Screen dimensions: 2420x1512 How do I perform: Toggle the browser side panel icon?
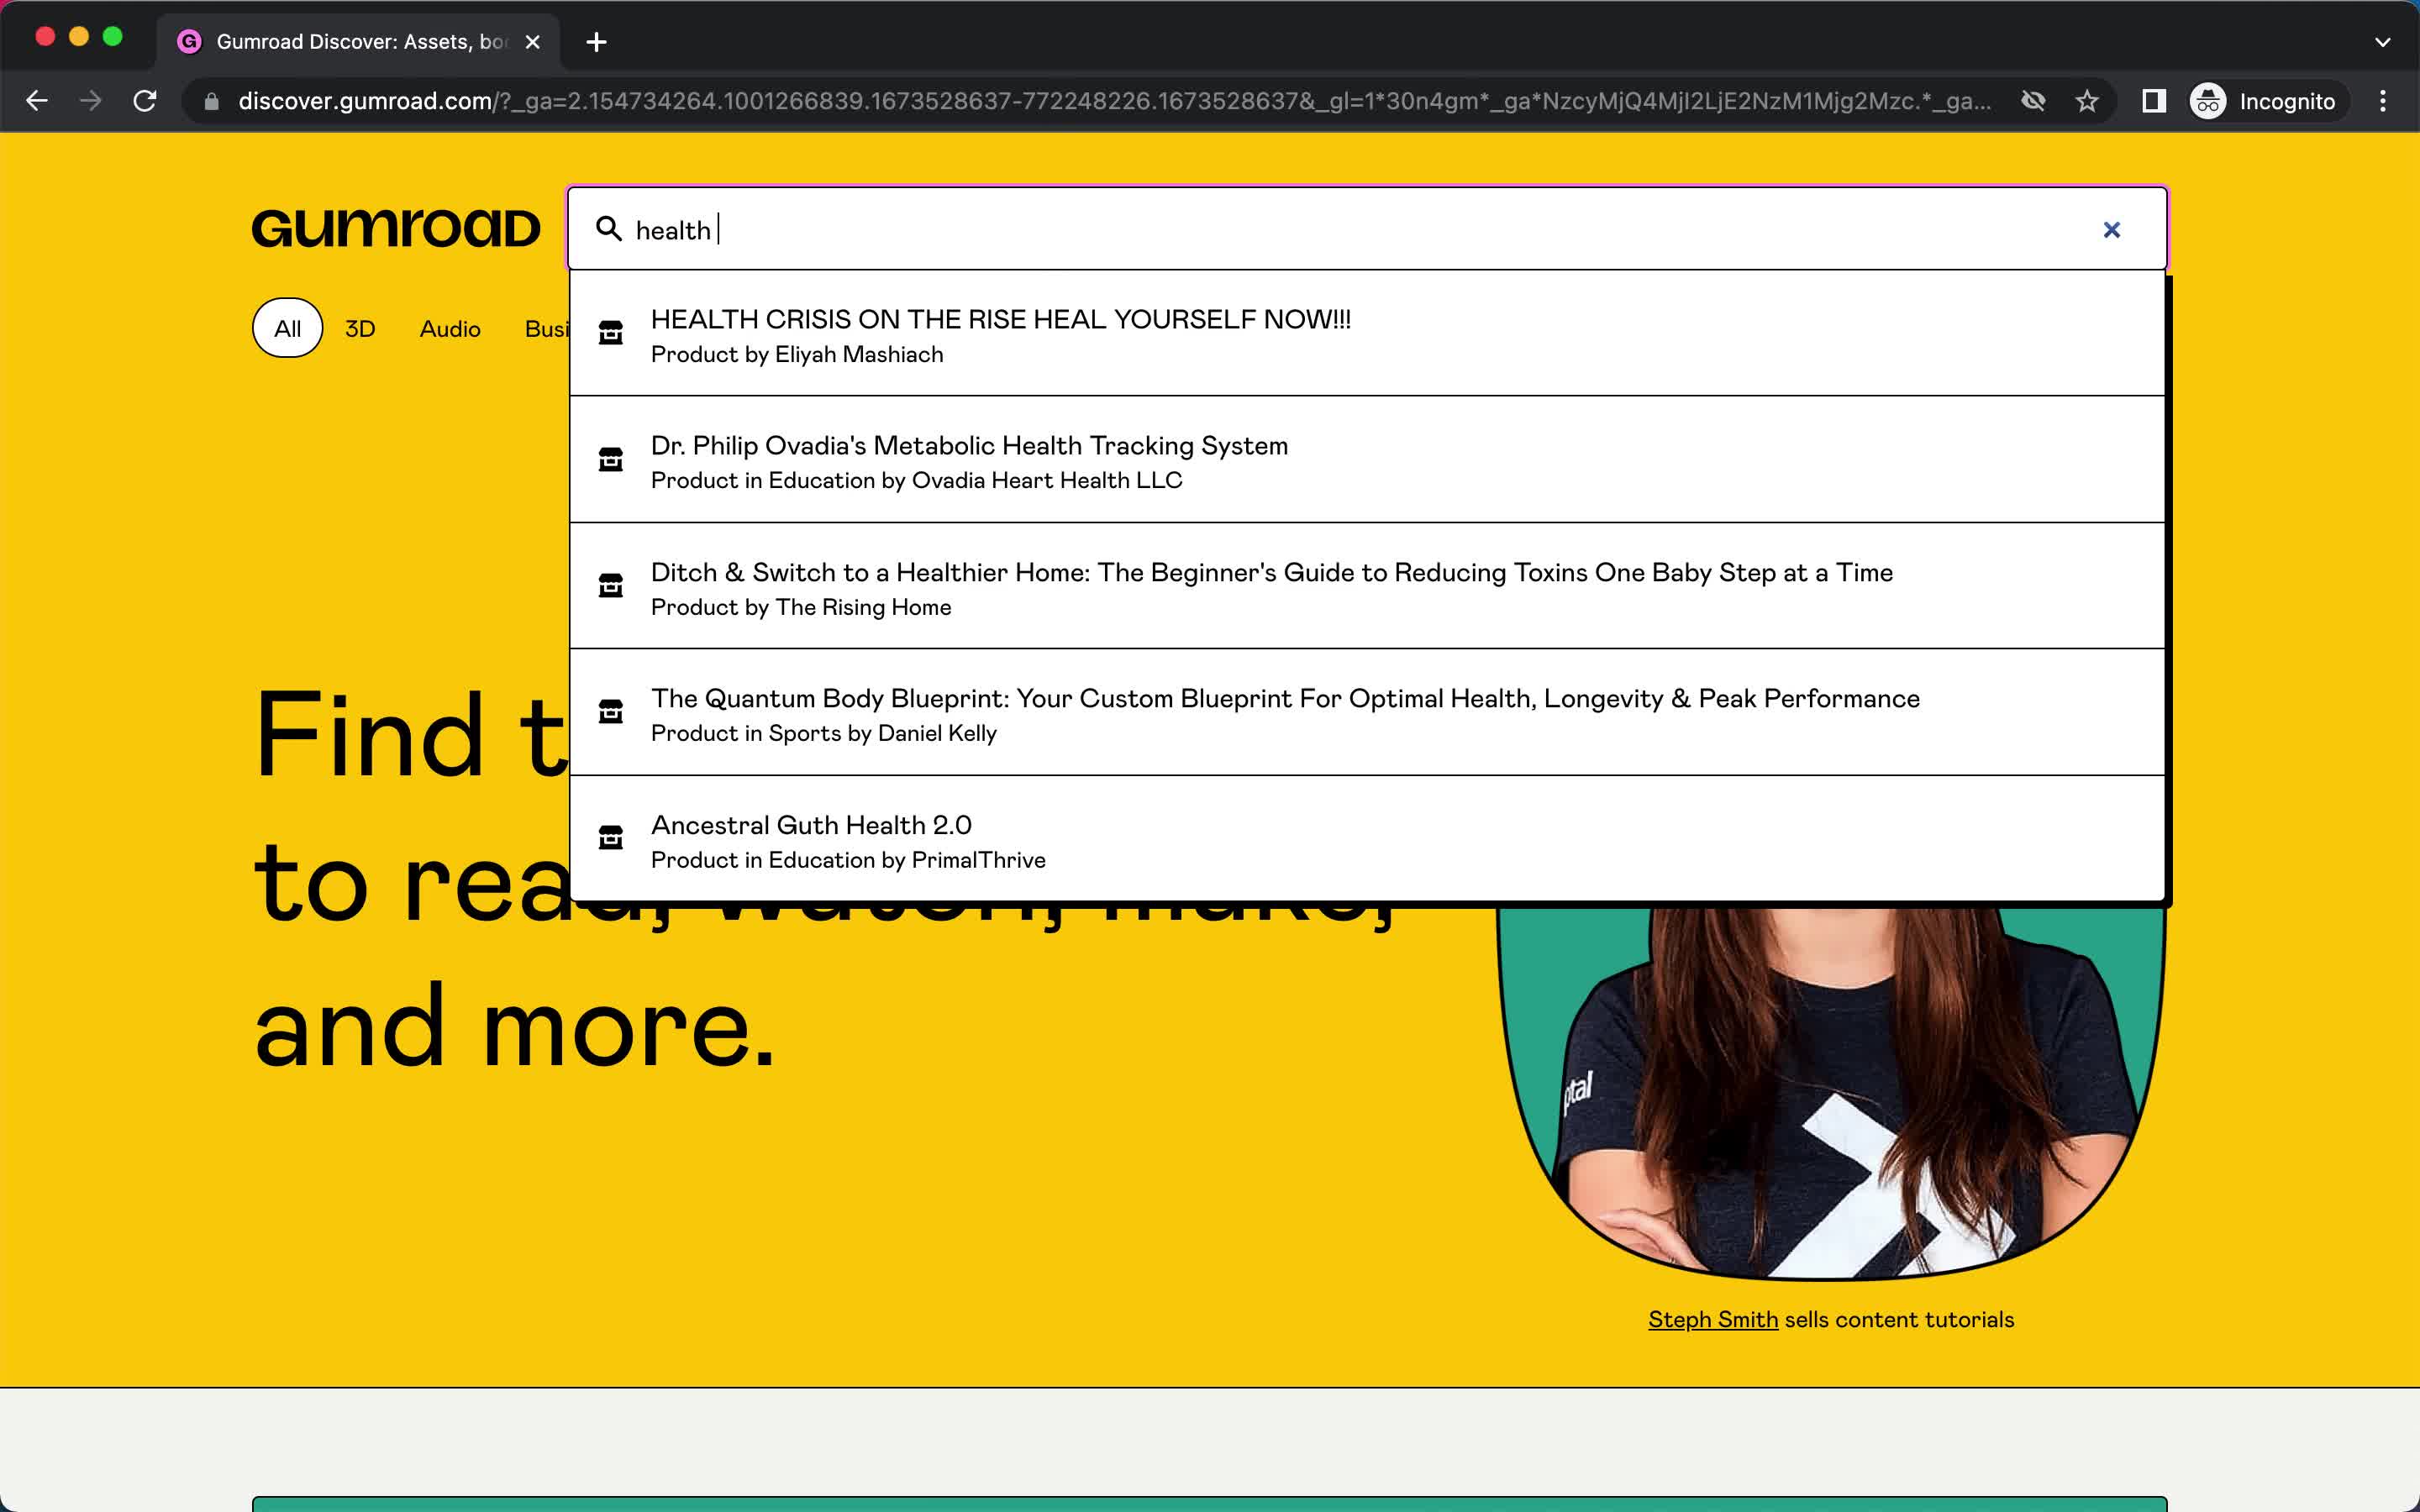2154,101
